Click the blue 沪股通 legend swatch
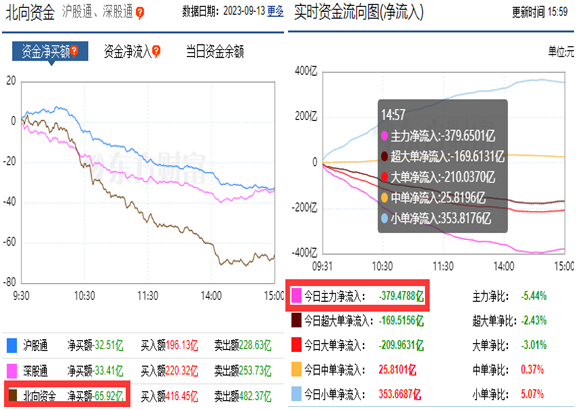 point(12,346)
